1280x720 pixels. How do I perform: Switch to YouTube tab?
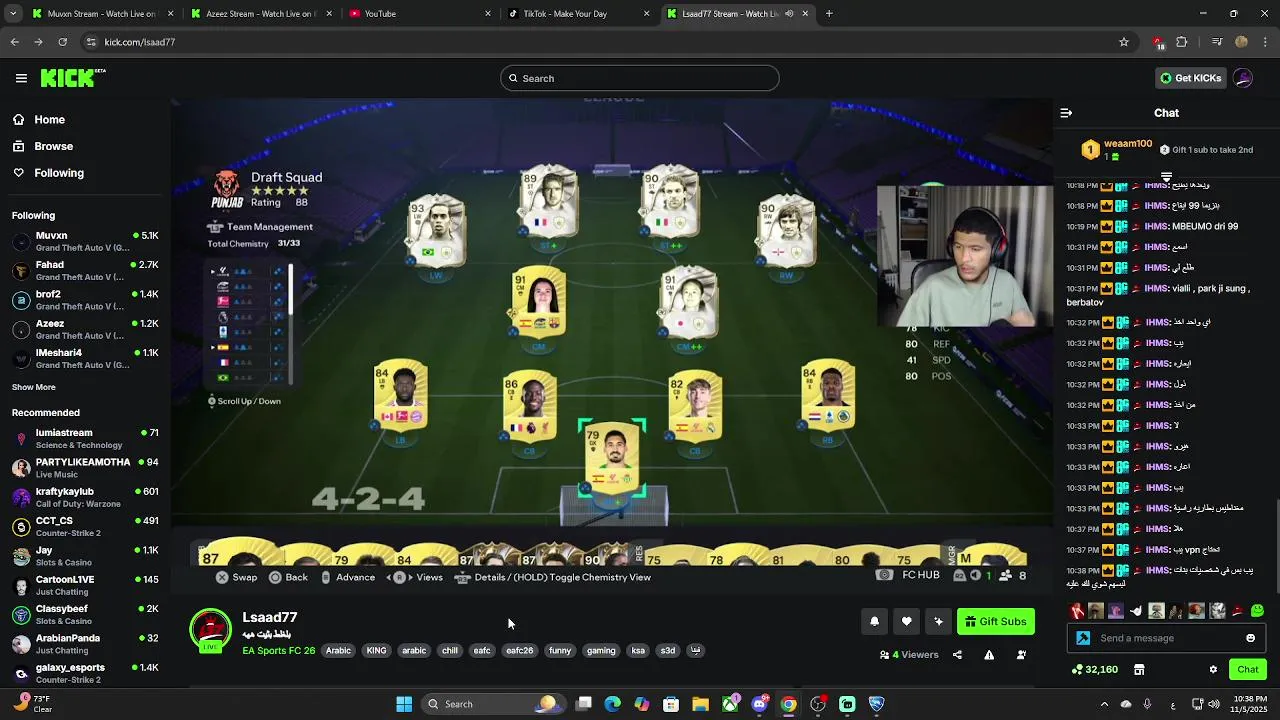point(420,14)
